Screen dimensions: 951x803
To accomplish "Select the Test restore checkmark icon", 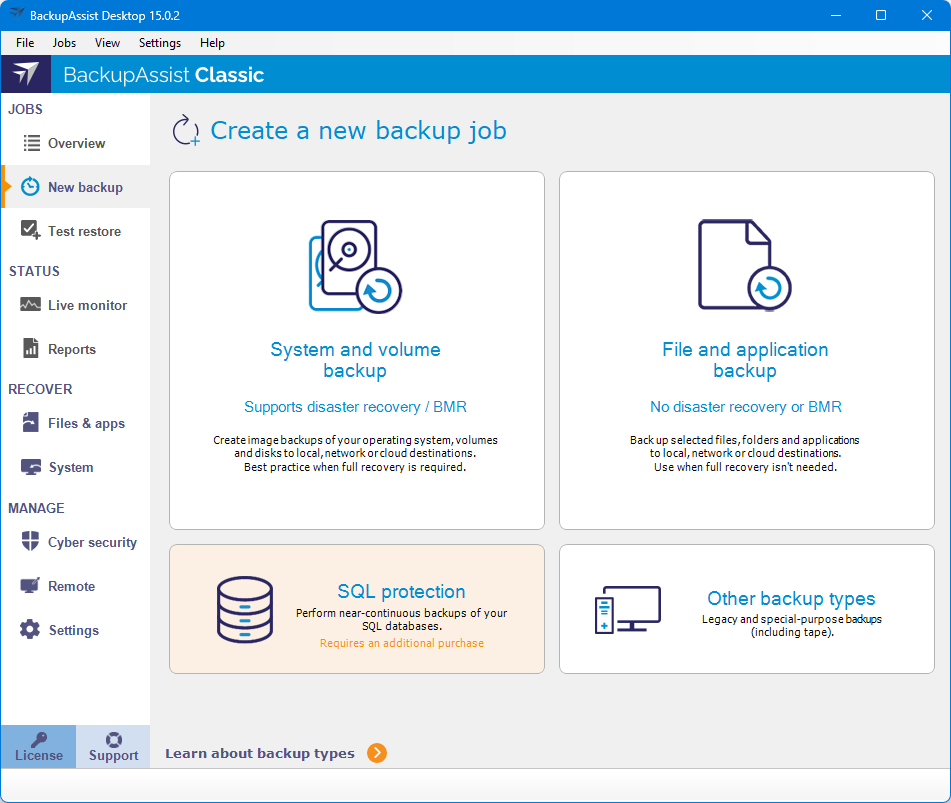I will click(31, 231).
